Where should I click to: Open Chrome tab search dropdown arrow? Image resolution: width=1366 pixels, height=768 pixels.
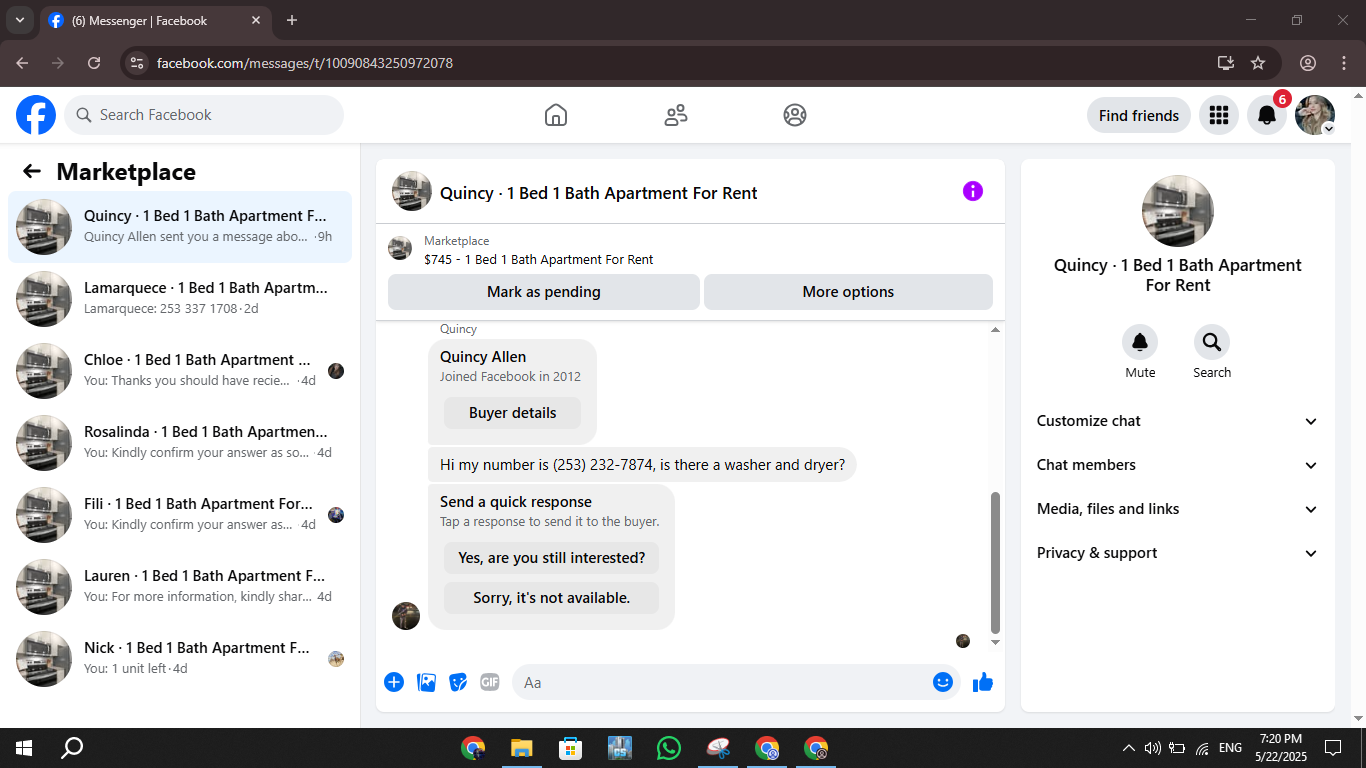pyautogui.click(x=20, y=20)
